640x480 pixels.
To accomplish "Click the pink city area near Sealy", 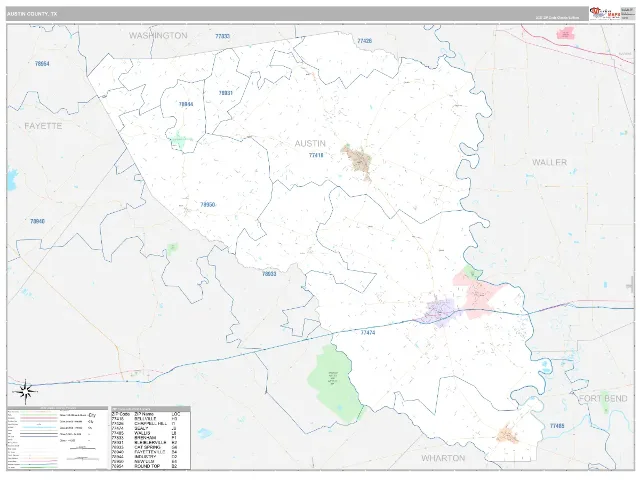I will coord(478,295).
